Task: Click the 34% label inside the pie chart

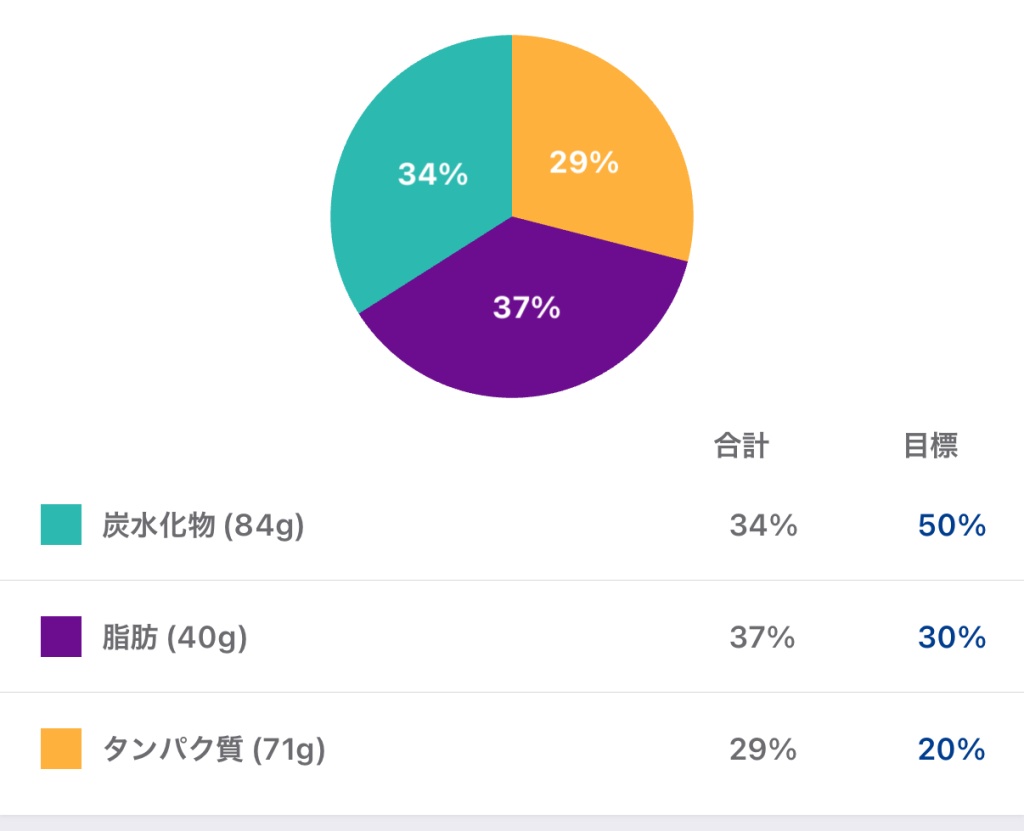Action: point(433,174)
